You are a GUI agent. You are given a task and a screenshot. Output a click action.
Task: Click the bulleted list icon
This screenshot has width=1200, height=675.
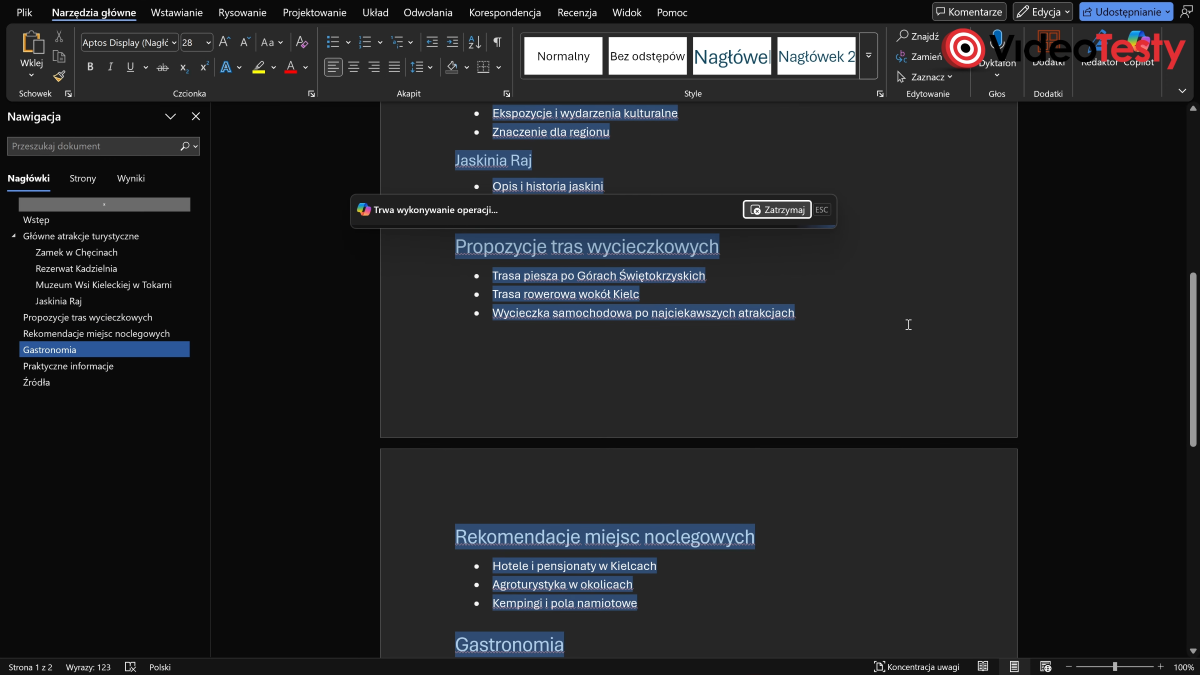333,42
